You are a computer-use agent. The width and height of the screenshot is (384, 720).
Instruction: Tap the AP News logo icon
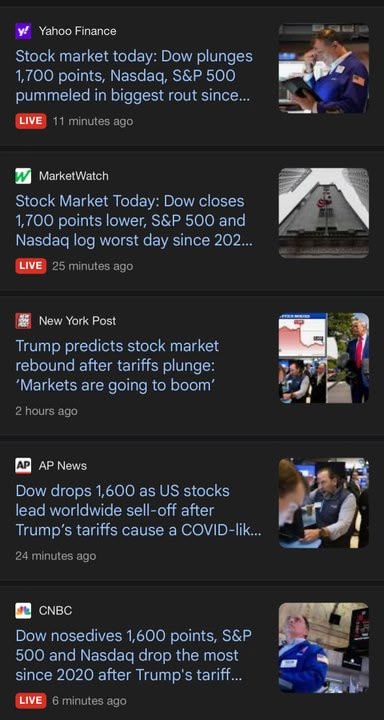[x=23, y=466]
